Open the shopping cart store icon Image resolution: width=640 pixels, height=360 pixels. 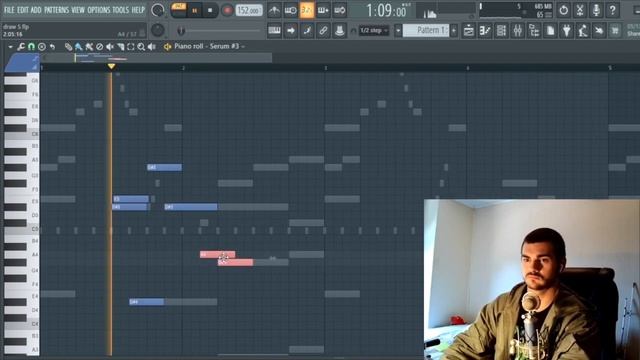point(615,31)
